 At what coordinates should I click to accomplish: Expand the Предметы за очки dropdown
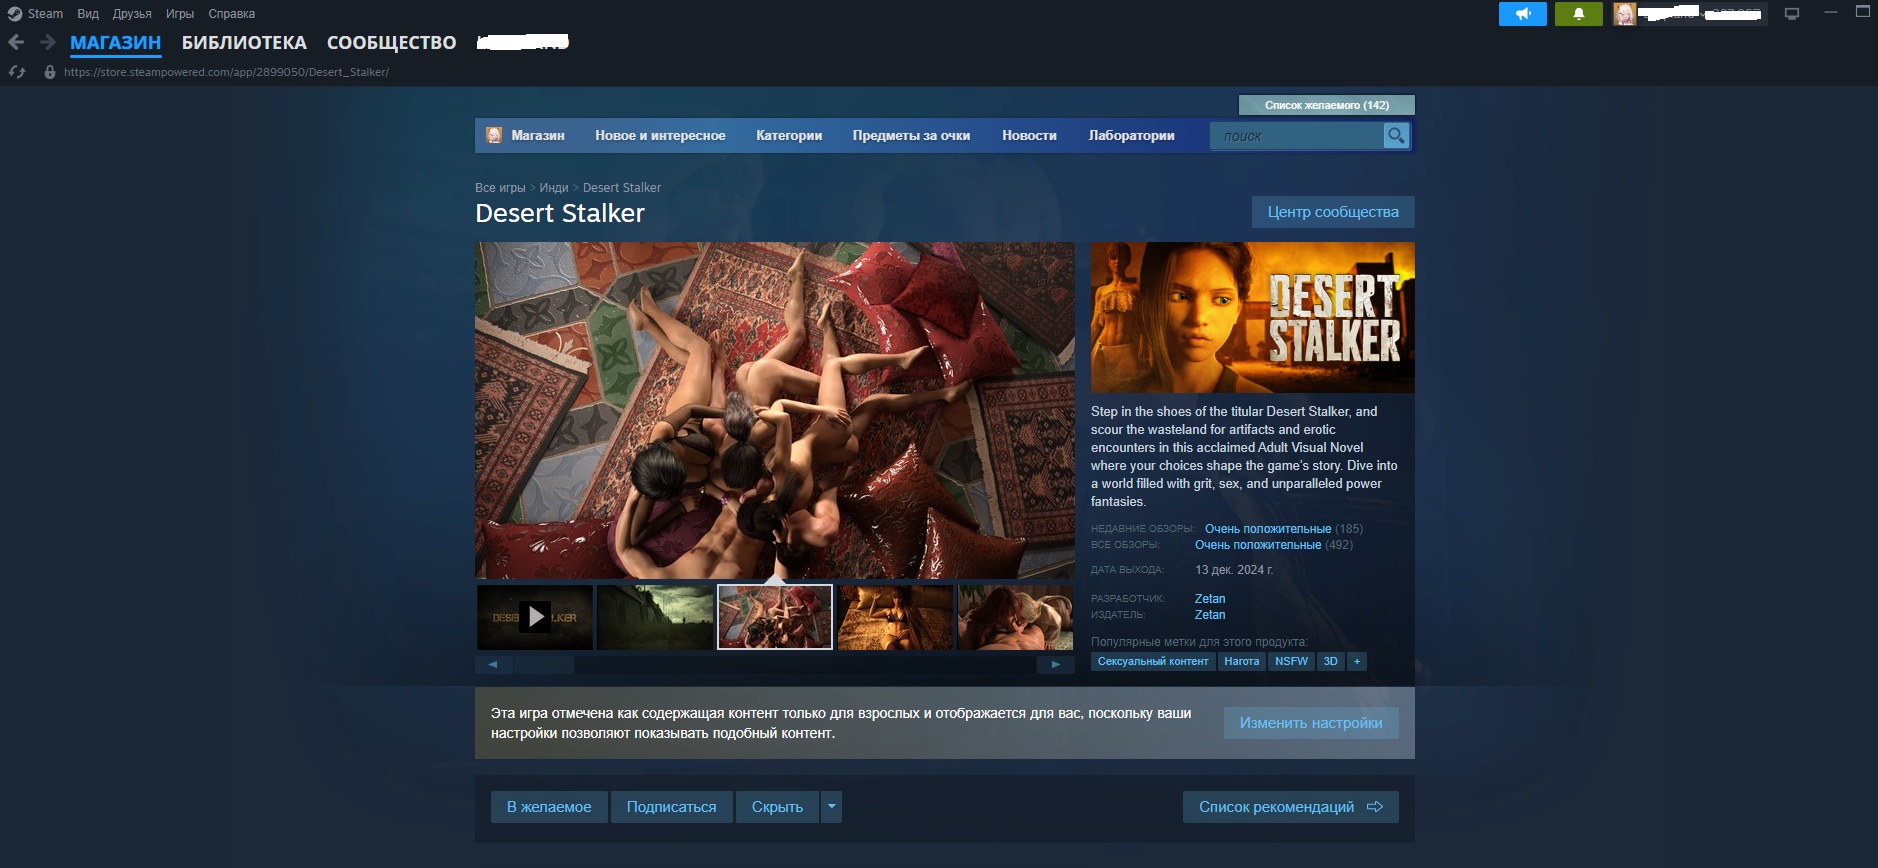pos(911,135)
